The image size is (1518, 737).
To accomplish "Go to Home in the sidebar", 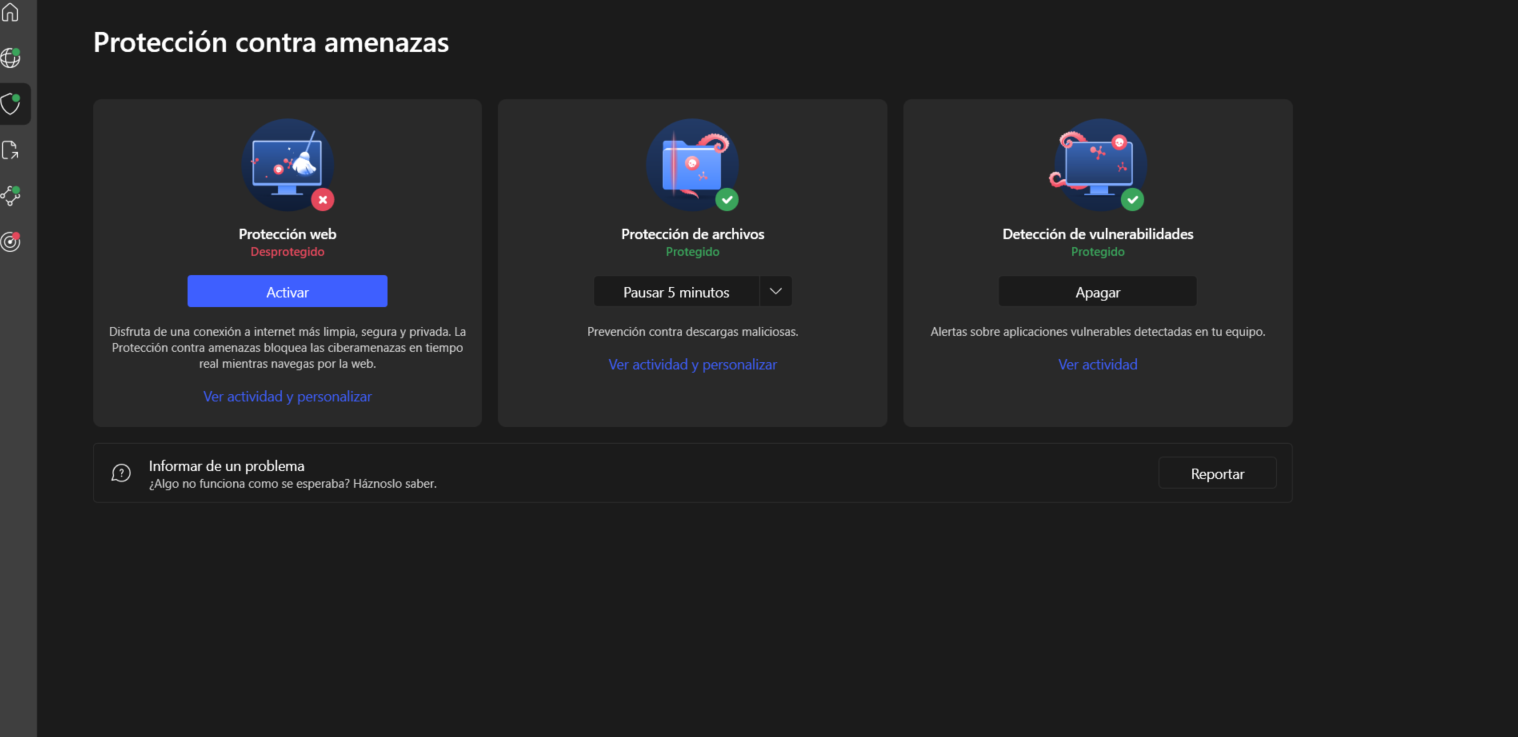I will tap(11, 13).
